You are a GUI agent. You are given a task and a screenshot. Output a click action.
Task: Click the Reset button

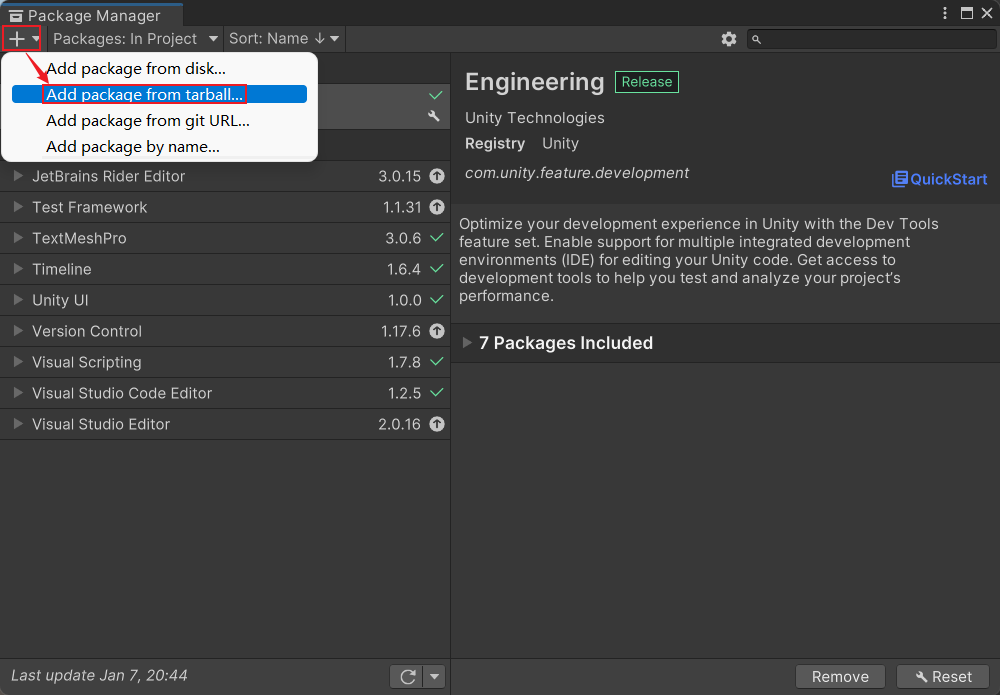click(x=943, y=677)
